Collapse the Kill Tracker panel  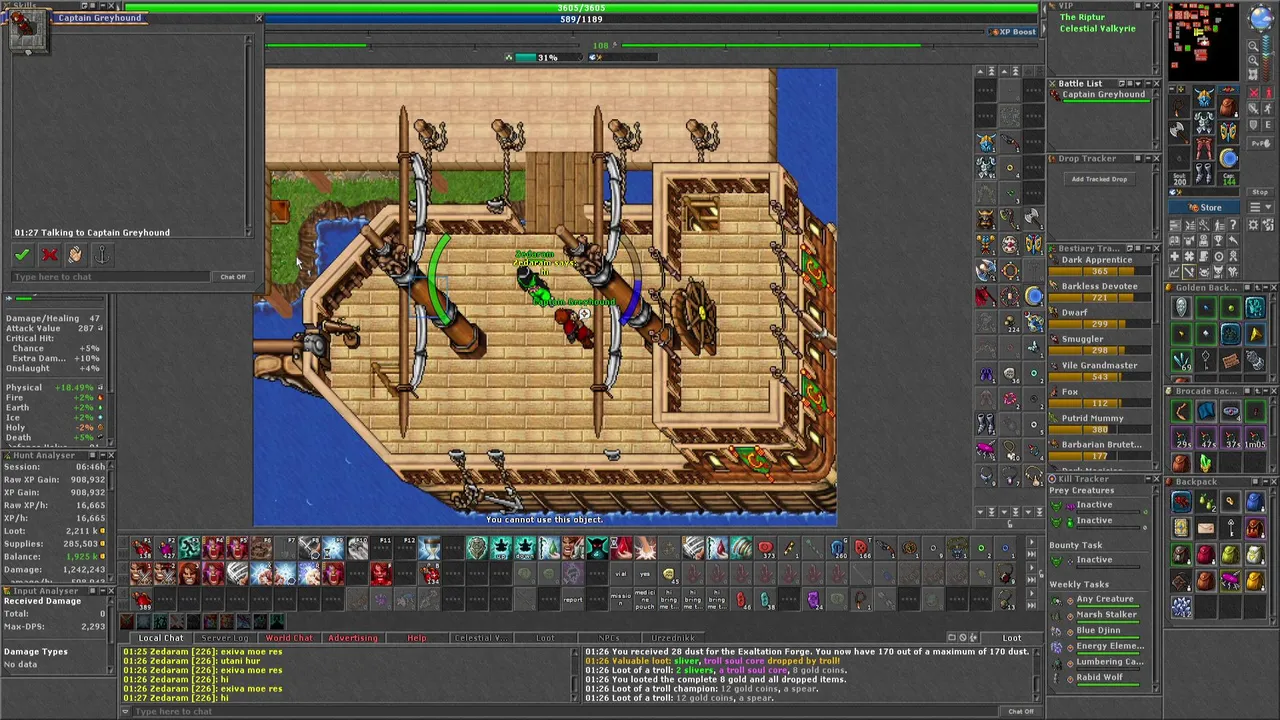point(1147,479)
